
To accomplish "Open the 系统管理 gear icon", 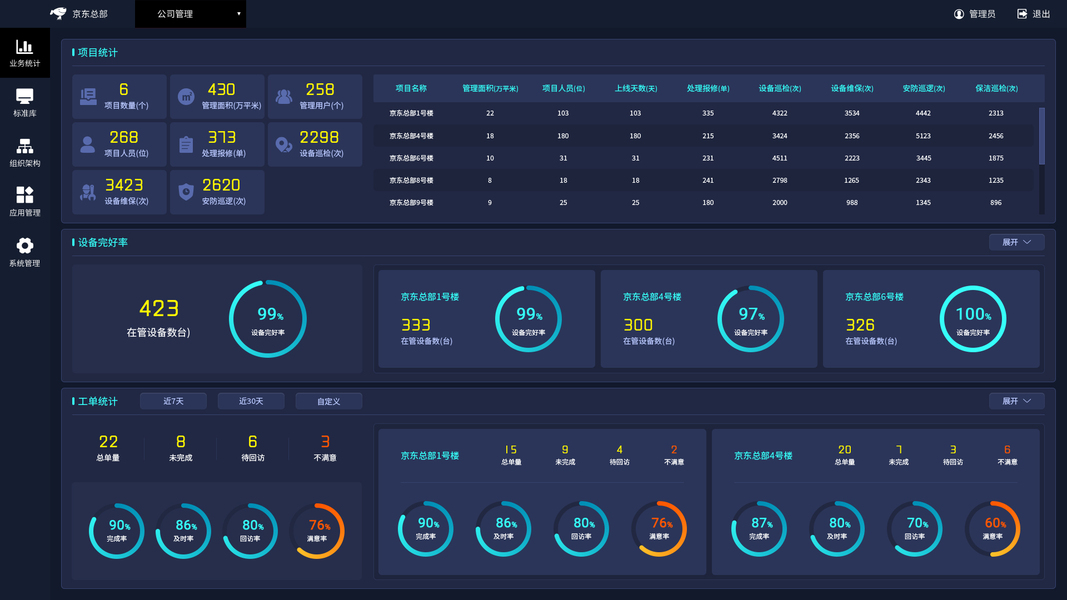I will (x=24, y=246).
